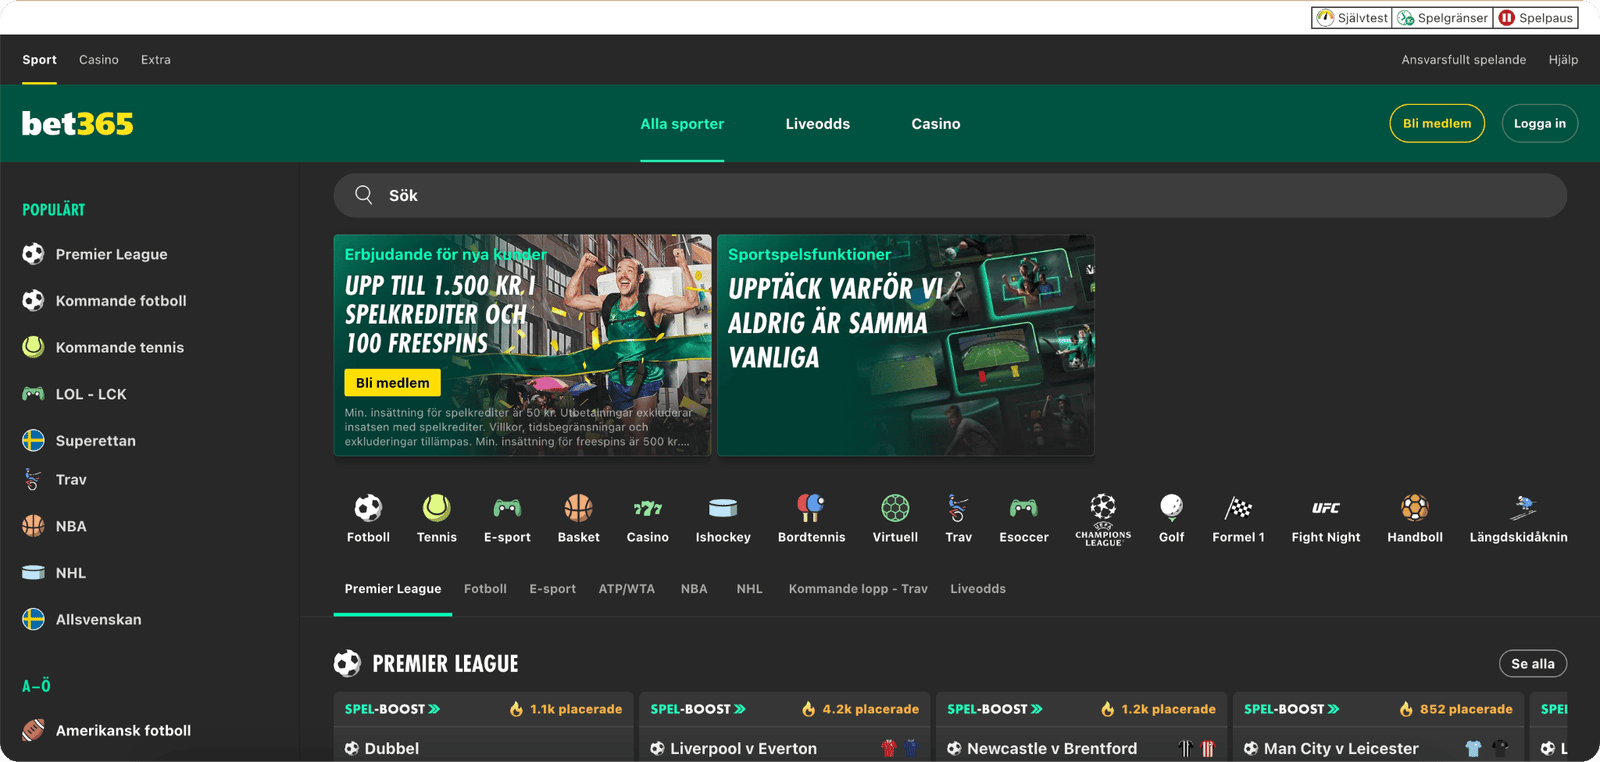Open the Sportspelsfunktioner promo banner
The image size is (1600, 762).
(x=906, y=345)
